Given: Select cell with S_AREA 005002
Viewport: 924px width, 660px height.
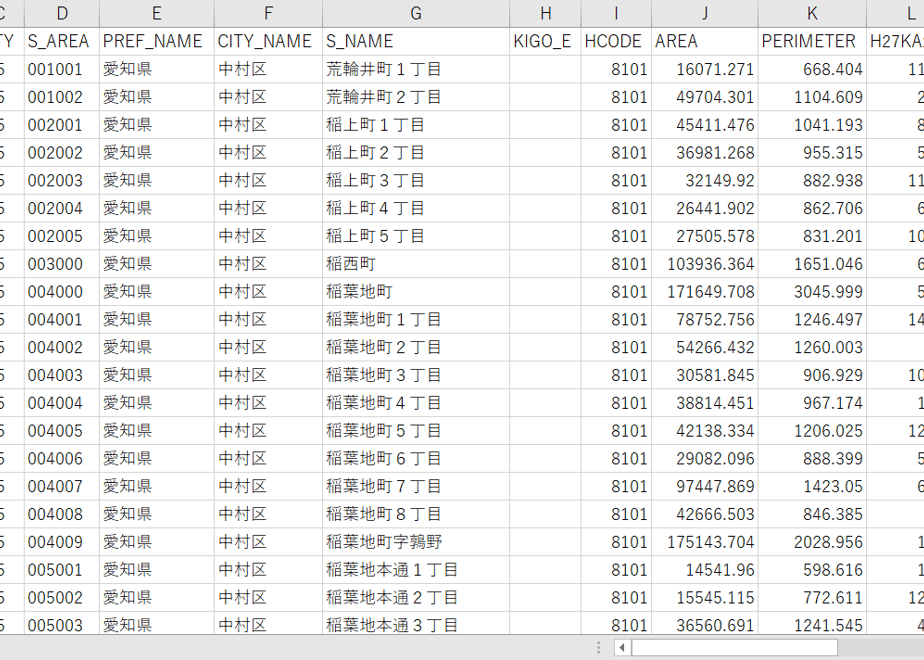Looking at the screenshot, I should tap(62, 598).
